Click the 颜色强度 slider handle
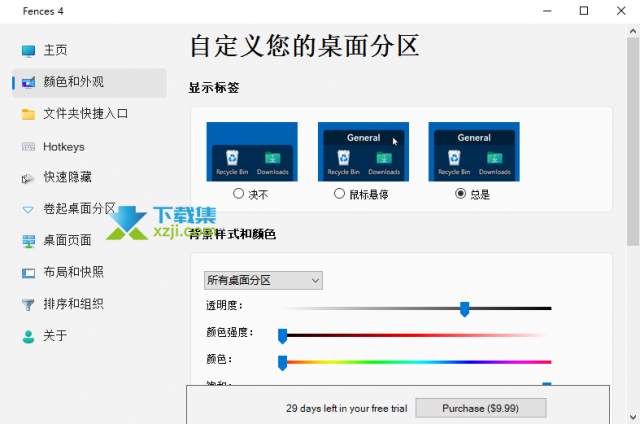The image size is (640, 424). [x=282, y=336]
